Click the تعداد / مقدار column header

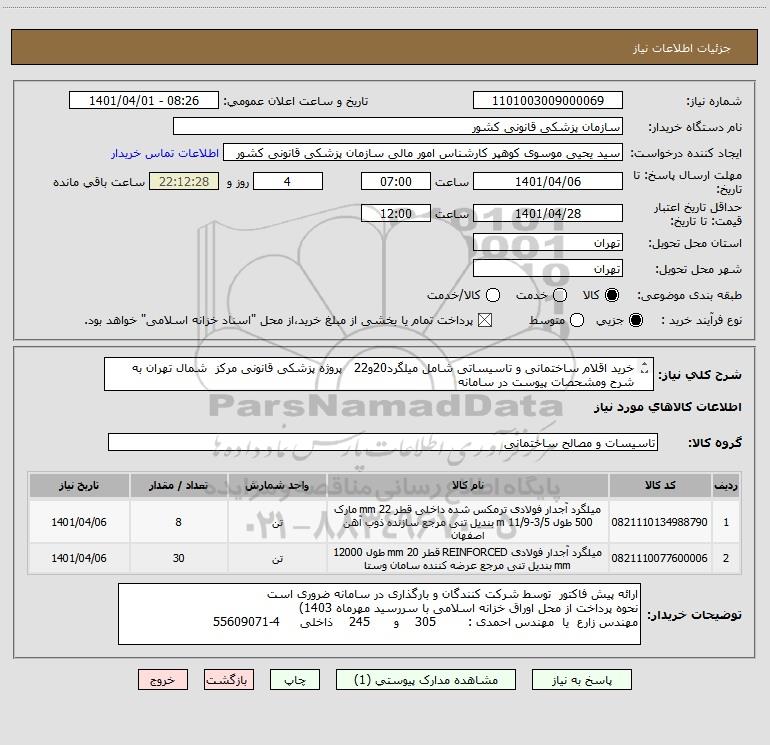[178, 486]
